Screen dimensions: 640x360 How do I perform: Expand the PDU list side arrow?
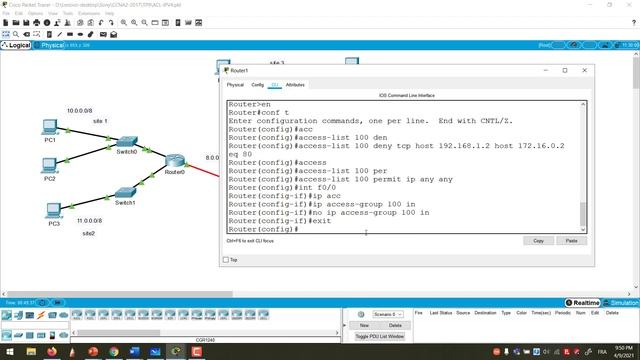(x=344, y=325)
